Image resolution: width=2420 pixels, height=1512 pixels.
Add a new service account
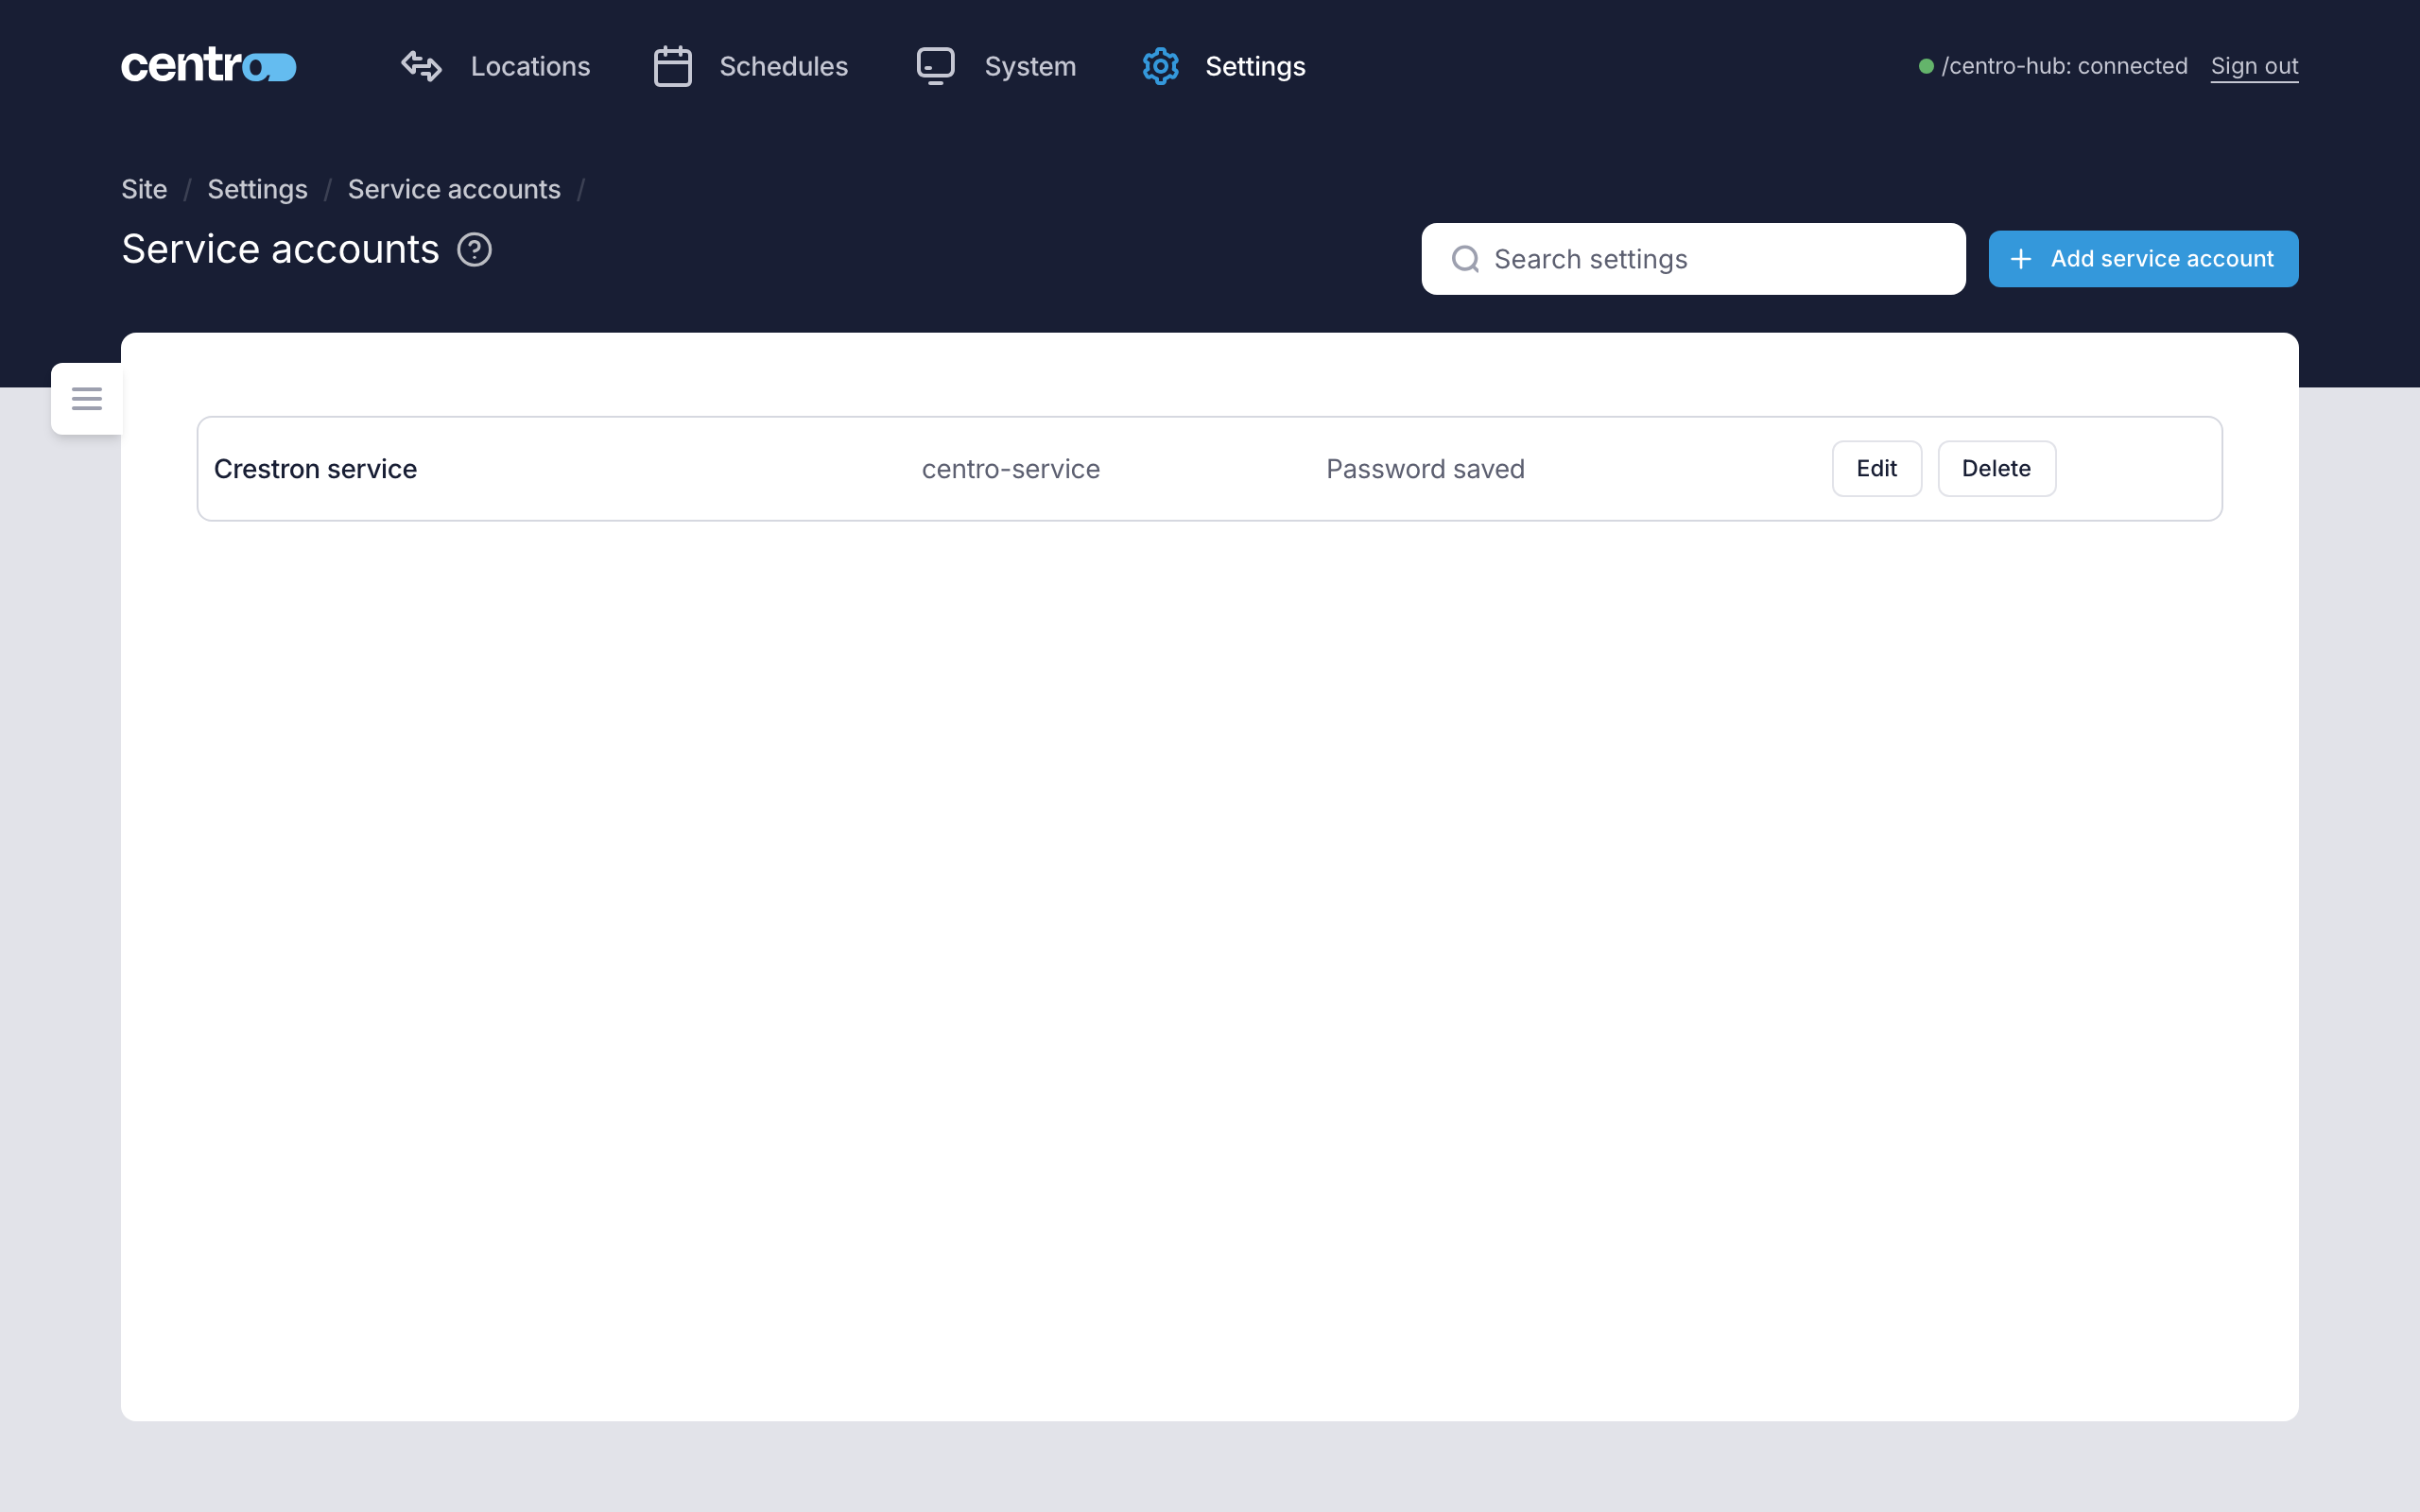[2143, 259]
